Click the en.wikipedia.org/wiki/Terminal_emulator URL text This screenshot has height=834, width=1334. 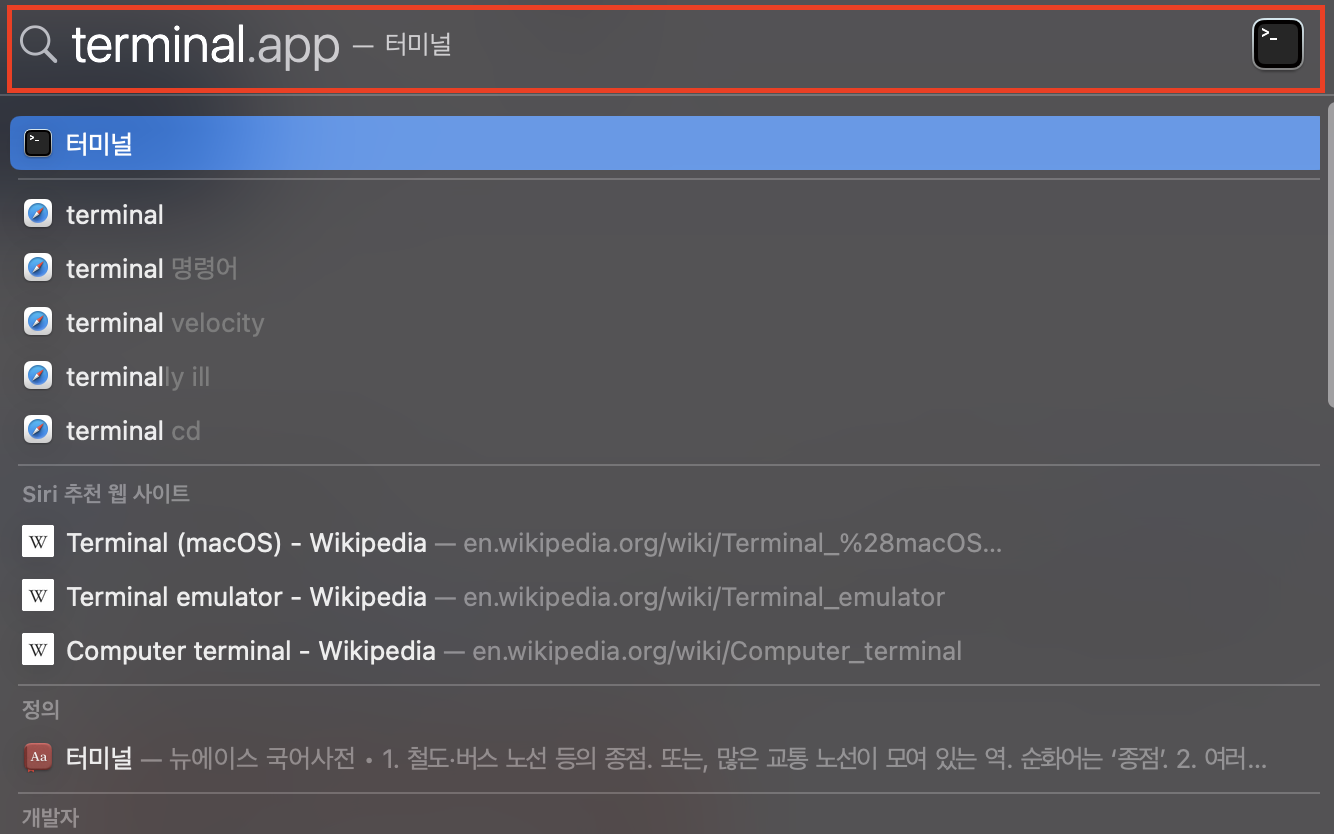pyautogui.click(x=704, y=597)
